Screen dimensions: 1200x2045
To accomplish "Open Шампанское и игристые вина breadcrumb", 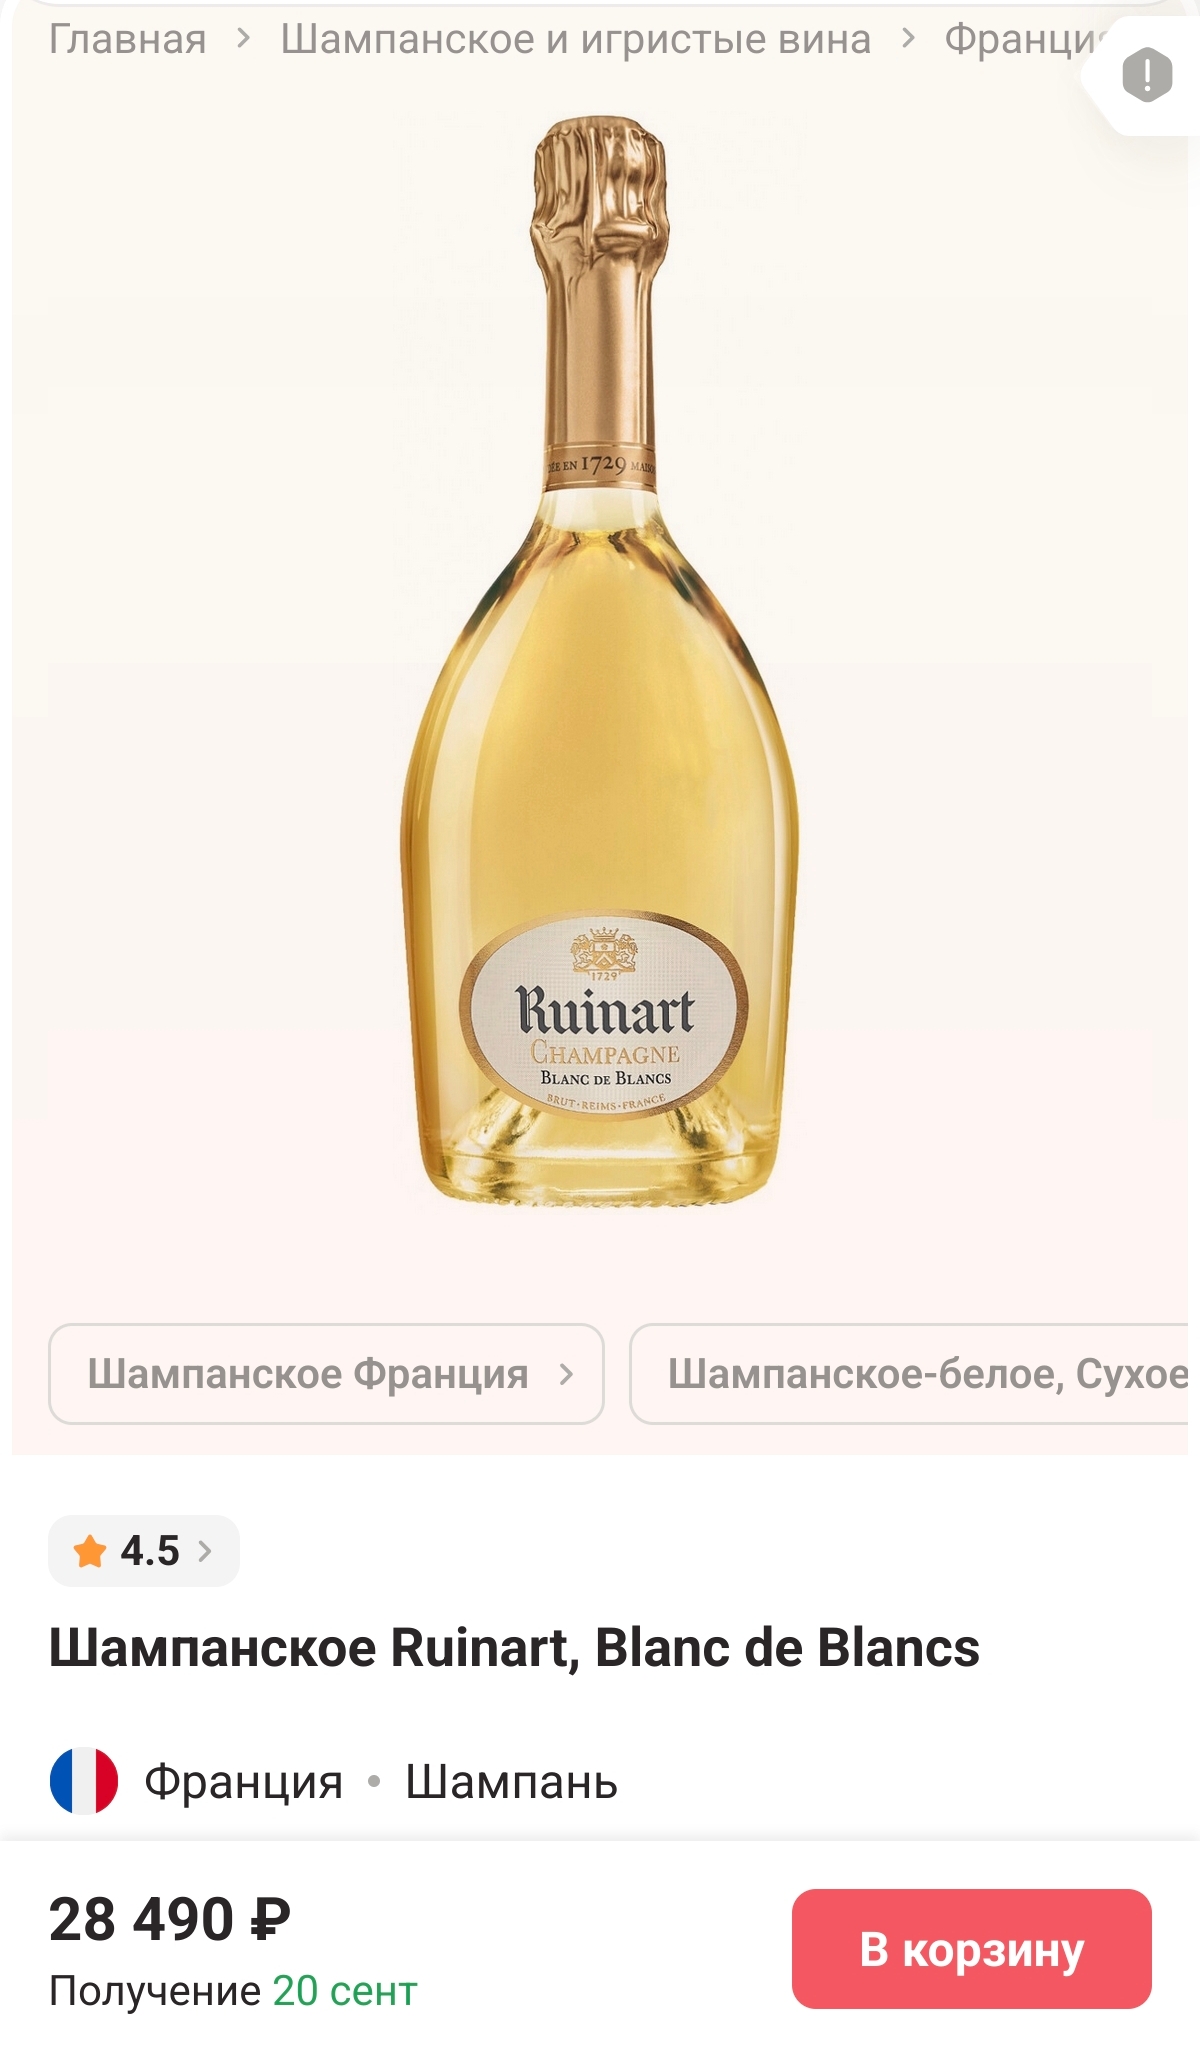I will click(576, 40).
